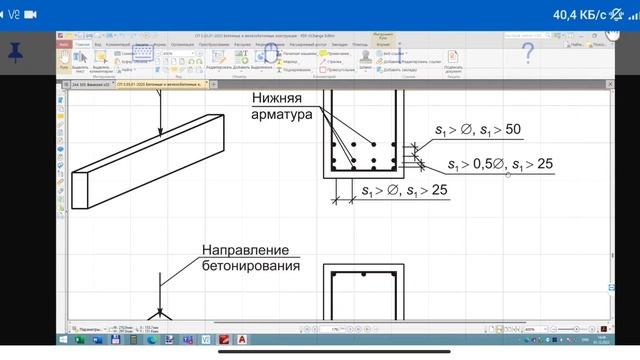
Task: Adjust the zoom slider in status bar
Action: coord(576,329)
